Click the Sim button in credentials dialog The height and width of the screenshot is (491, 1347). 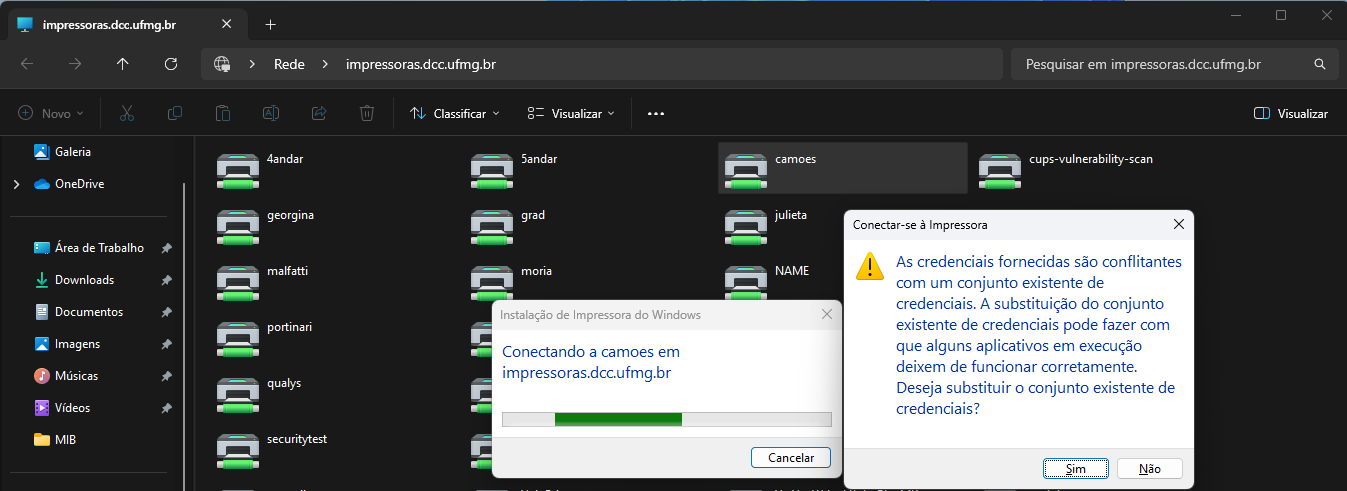[1075, 468]
